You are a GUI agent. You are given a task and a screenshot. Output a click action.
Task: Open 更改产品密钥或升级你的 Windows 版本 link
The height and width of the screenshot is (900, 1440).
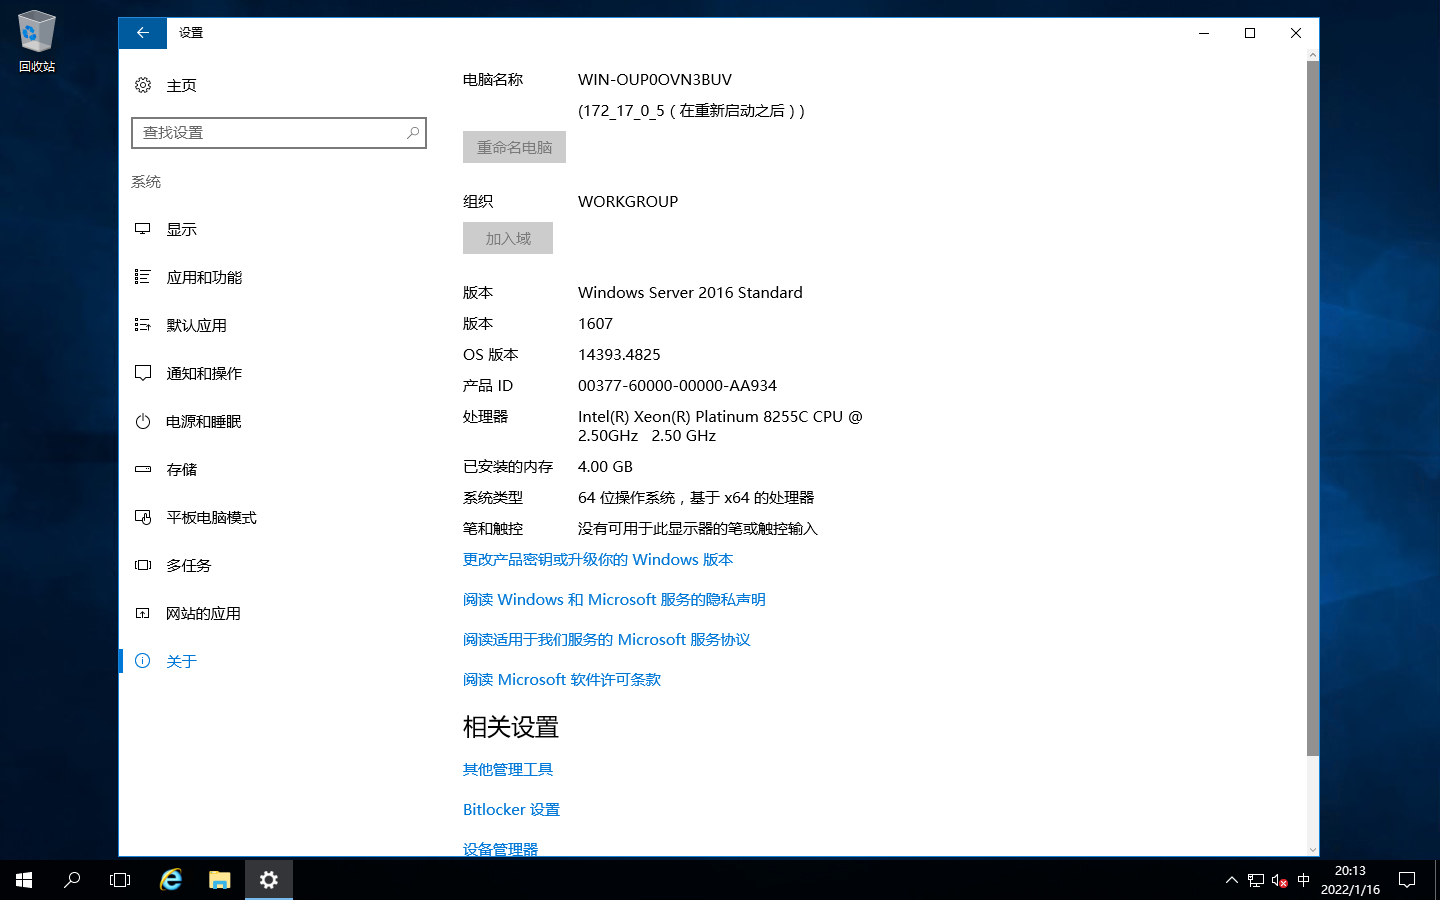(x=598, y=559)
